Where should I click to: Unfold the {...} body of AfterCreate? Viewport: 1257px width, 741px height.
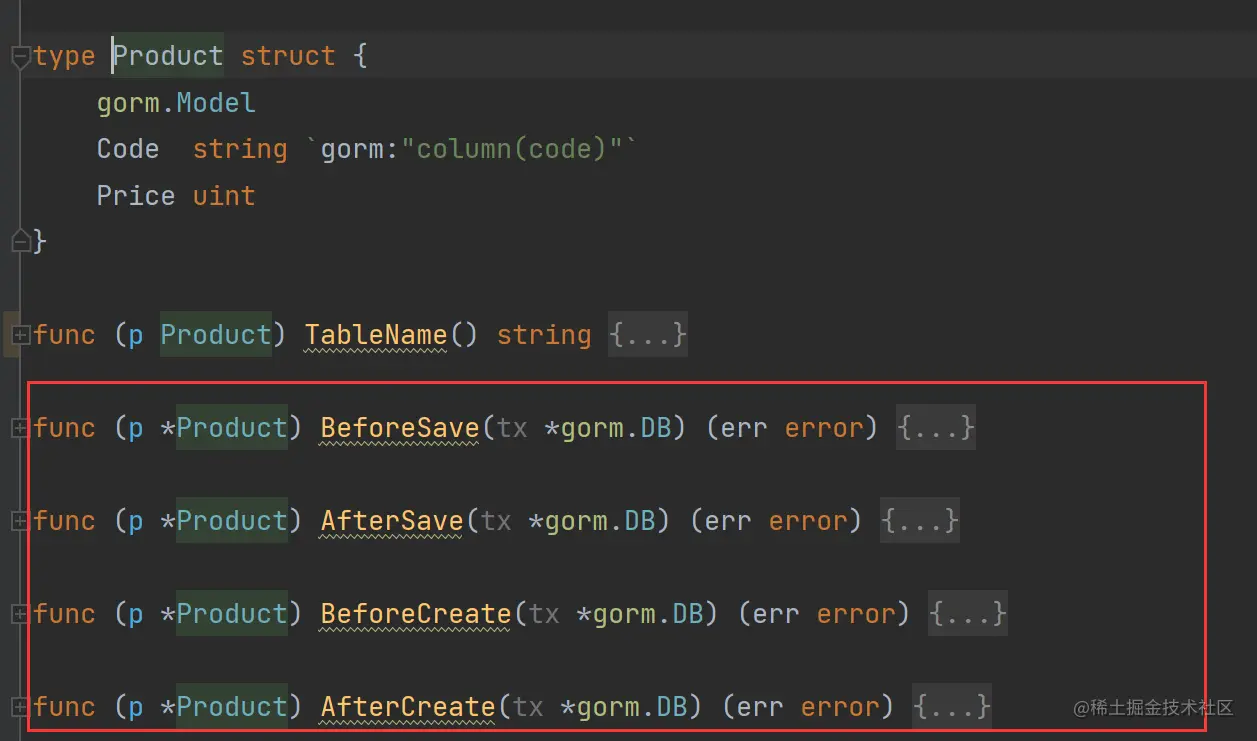point(951,707)
